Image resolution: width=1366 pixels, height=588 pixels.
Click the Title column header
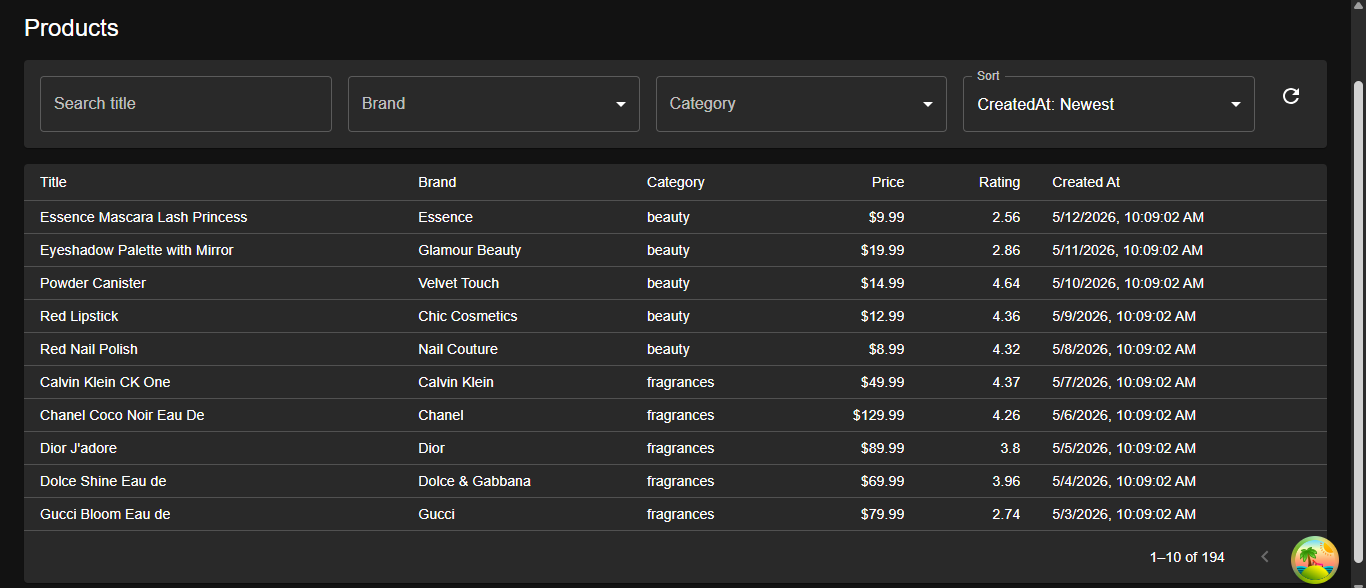pyautogui.click(x=53, y=182)
